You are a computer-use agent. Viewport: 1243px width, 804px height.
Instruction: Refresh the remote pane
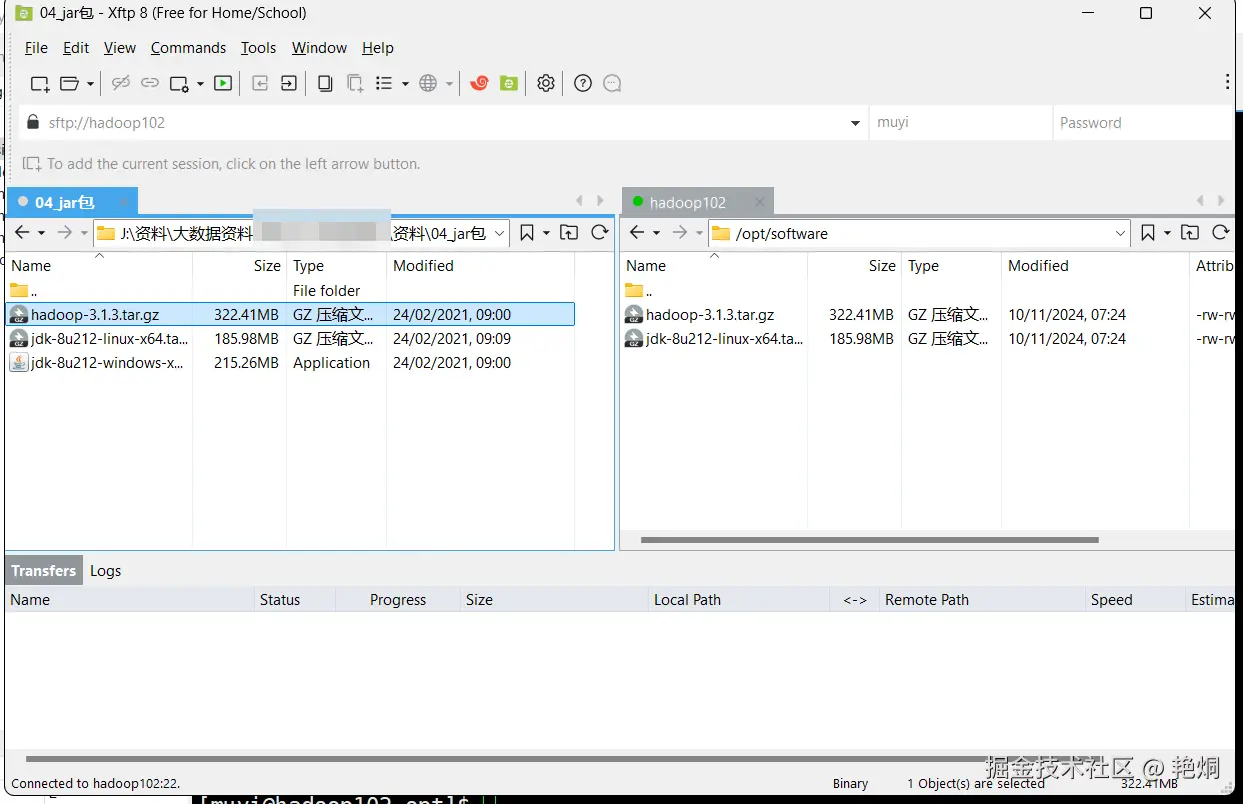[1220, 233]
